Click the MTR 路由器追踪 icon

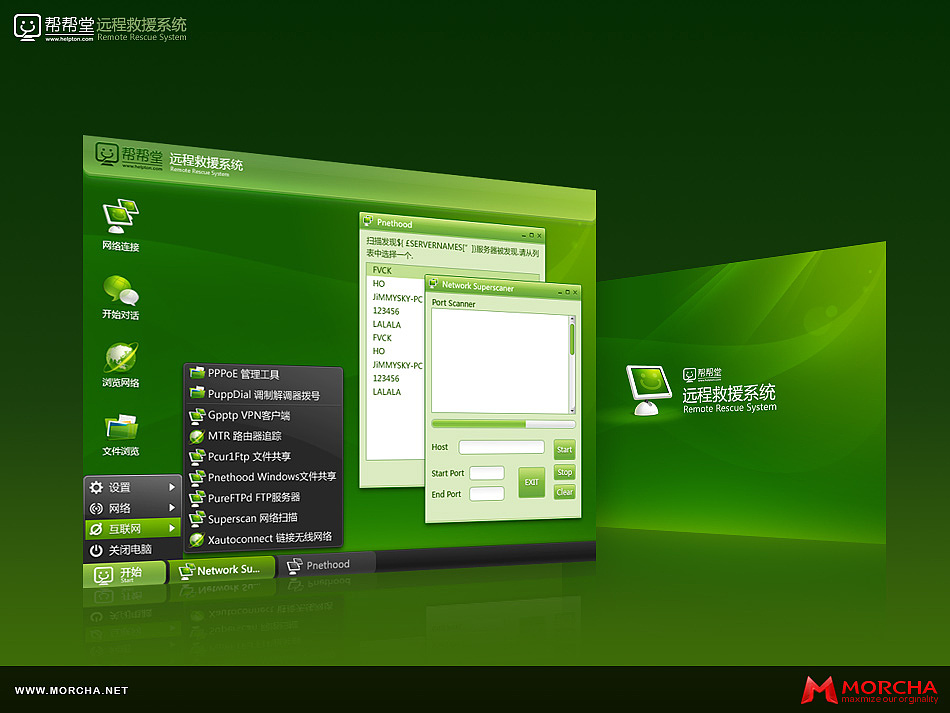click(196, 436)
